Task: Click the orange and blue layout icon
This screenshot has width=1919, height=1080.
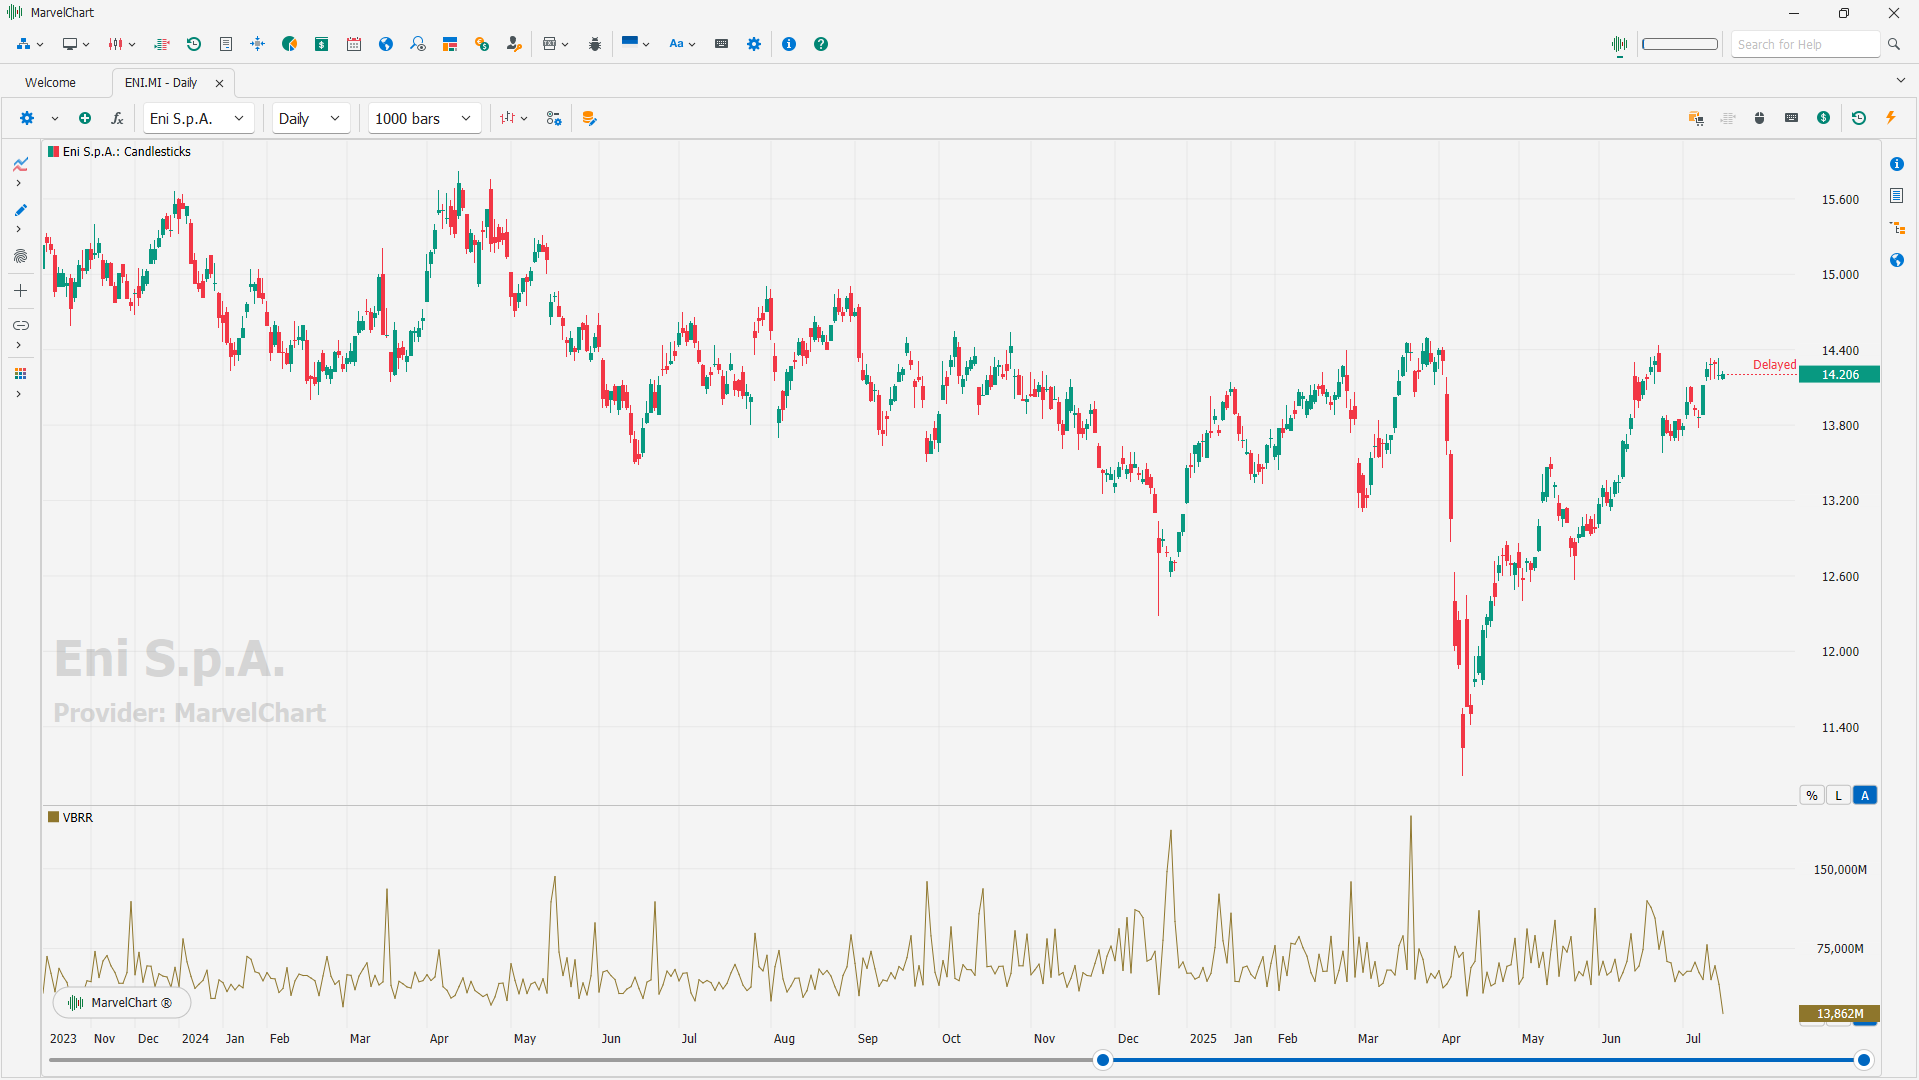Action: (x=450, y=44)
